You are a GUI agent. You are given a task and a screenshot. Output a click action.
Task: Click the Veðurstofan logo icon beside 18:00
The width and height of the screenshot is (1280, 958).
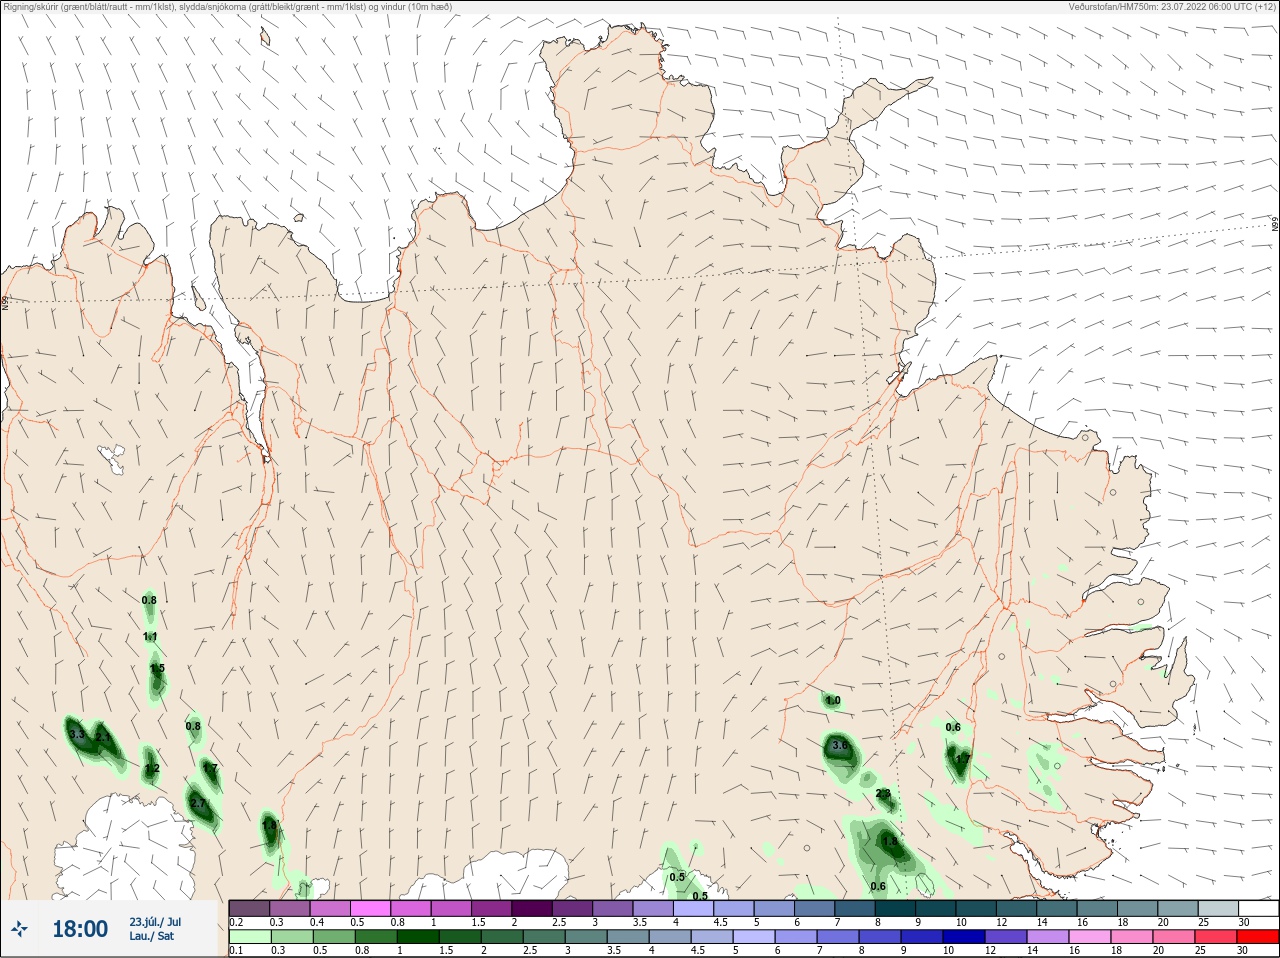(20, 930)
